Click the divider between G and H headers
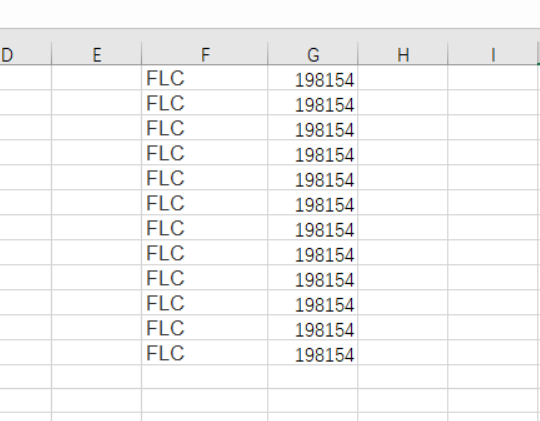Screen dimensions: 540x421 (x=358, y=53)
